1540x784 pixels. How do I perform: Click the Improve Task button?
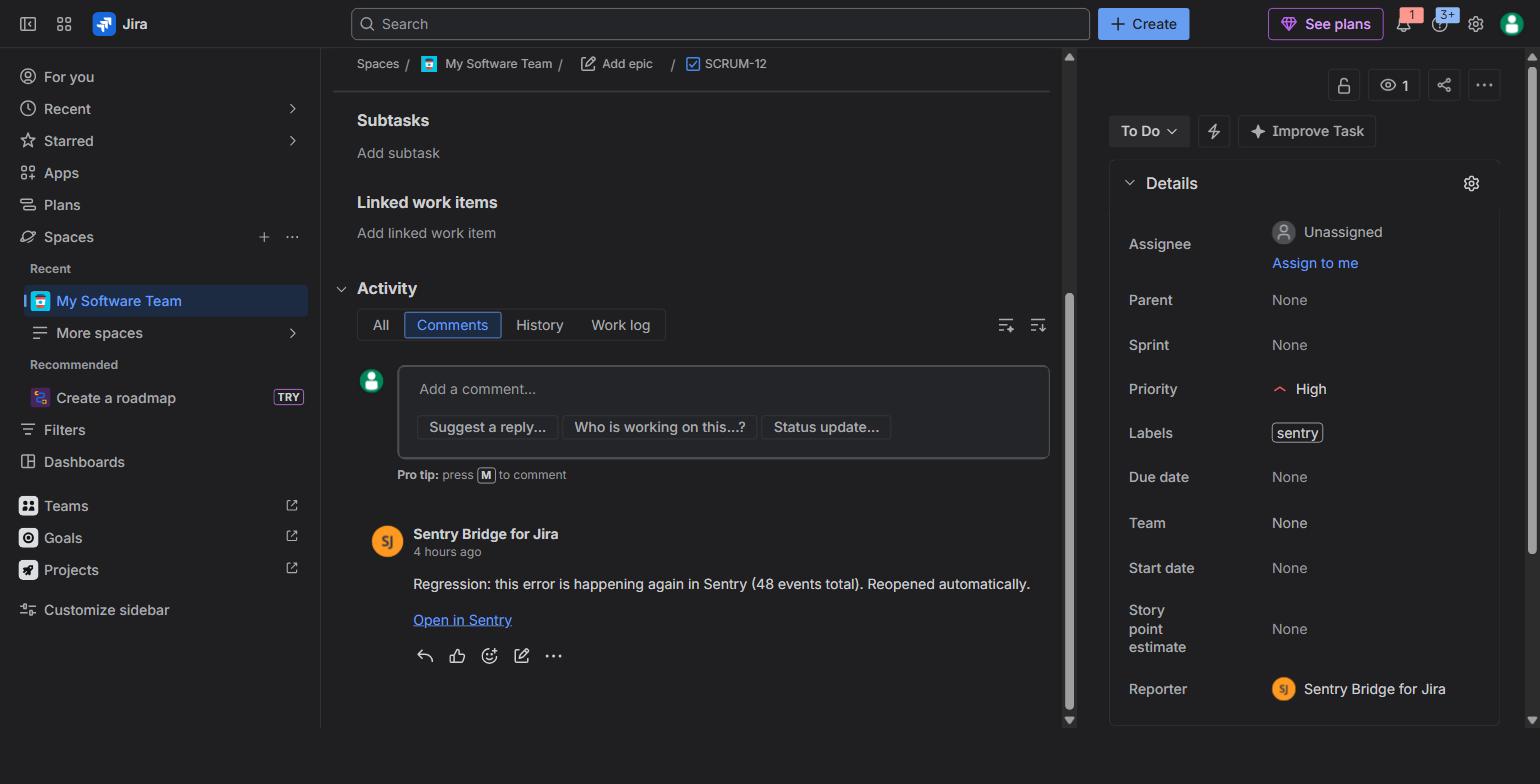[x=1307, y=131]
